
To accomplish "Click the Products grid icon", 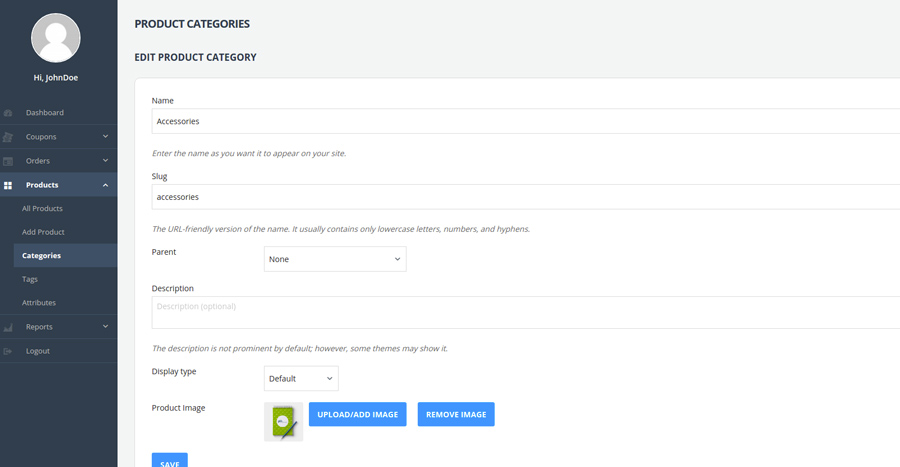I will tap(8, 185).
